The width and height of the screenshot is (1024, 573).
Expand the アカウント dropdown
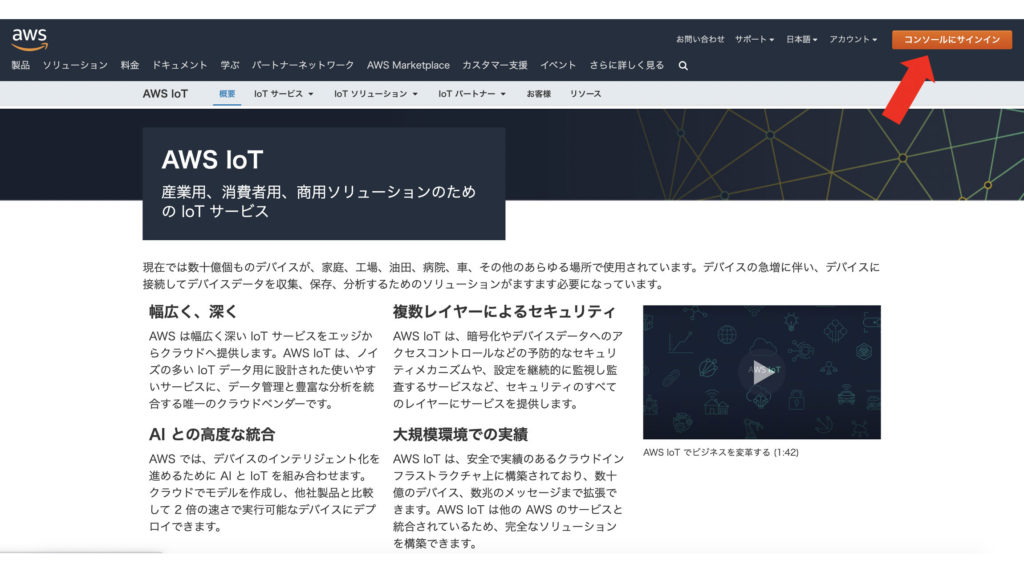point(852,40)
